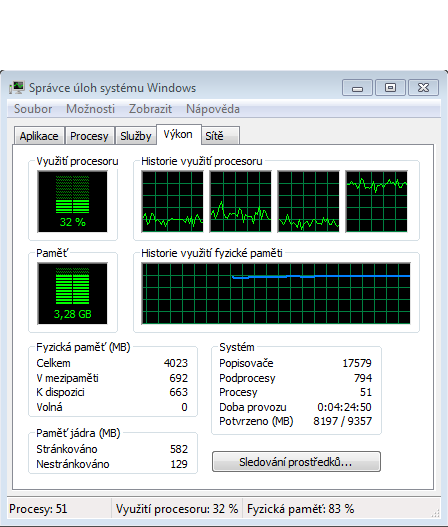Click status bar Využití procesoru: 32 %
The image size is (448, 527).
click(x=177, y=509)
